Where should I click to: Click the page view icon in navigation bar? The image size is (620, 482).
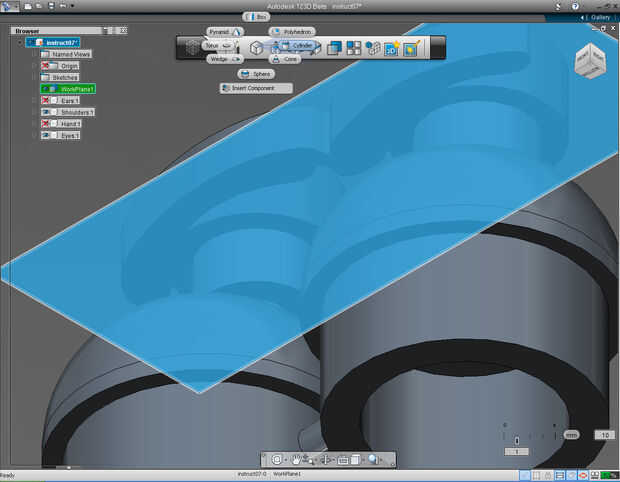[x=355, y=459]
